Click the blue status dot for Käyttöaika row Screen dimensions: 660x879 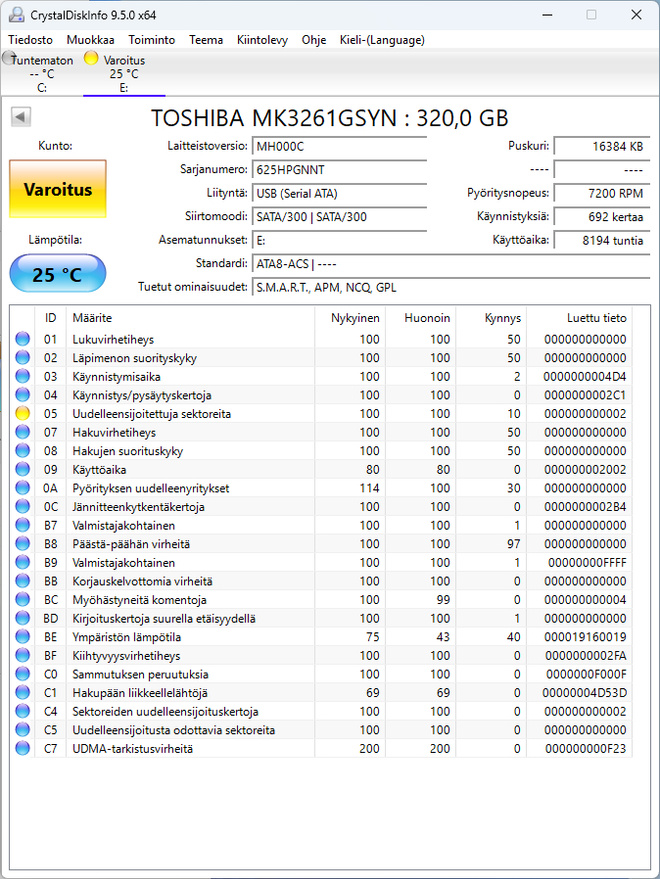(22, 470)
